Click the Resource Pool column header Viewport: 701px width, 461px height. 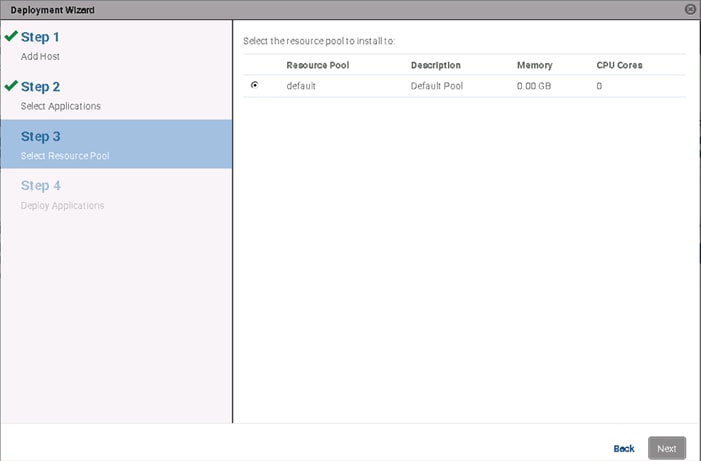tap(317, 65)
